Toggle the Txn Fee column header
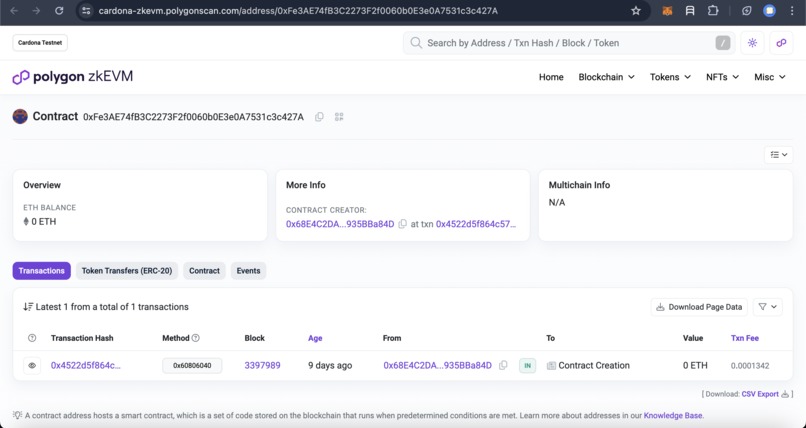This screenshot has width=806, height=428. [745, 338]
